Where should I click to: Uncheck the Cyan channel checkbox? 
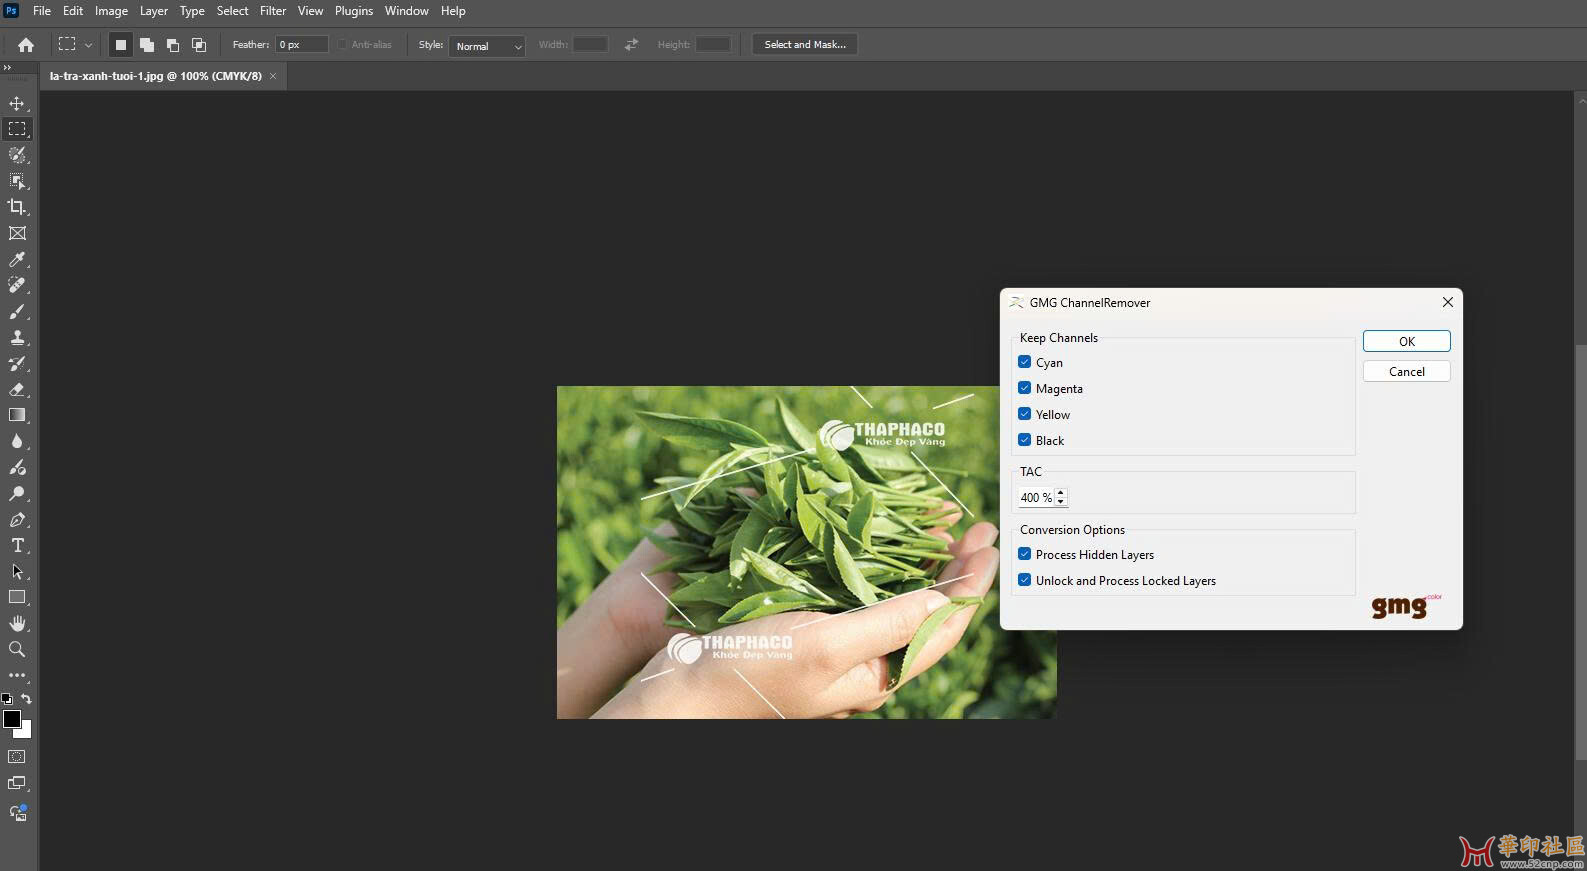click(x=1024, y=362)
